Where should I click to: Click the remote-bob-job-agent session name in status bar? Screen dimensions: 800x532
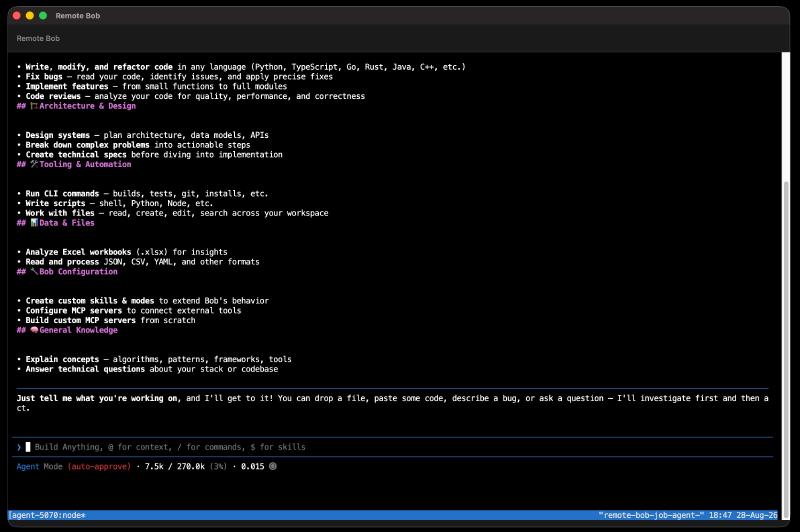point(652,515)
